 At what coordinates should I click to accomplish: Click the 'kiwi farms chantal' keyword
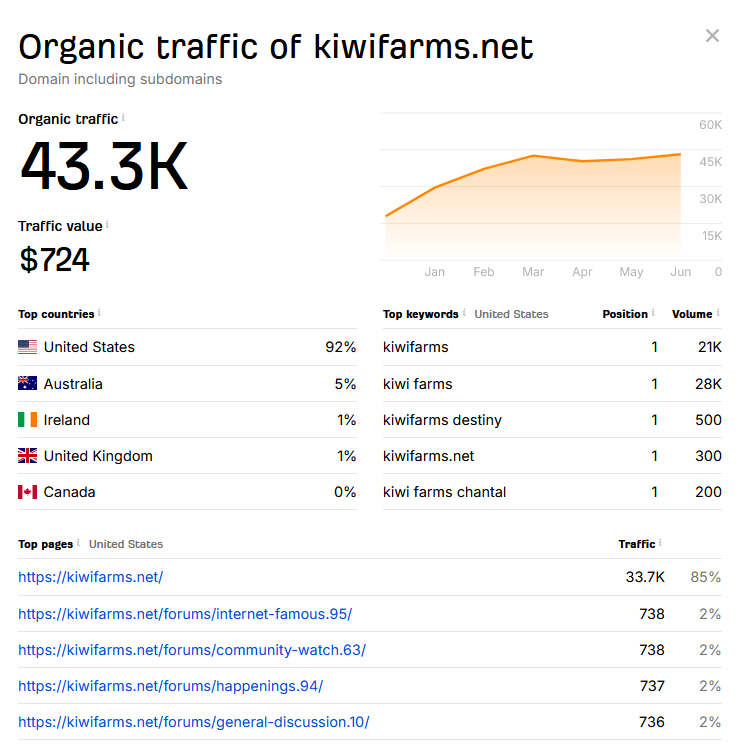point(444,492)
